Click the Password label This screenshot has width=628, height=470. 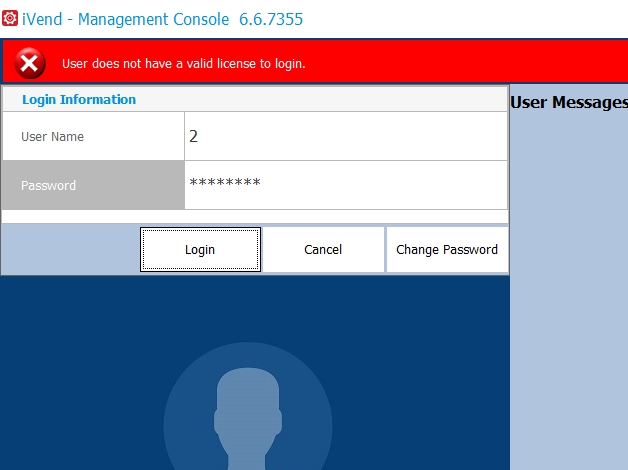pos(48,185)
